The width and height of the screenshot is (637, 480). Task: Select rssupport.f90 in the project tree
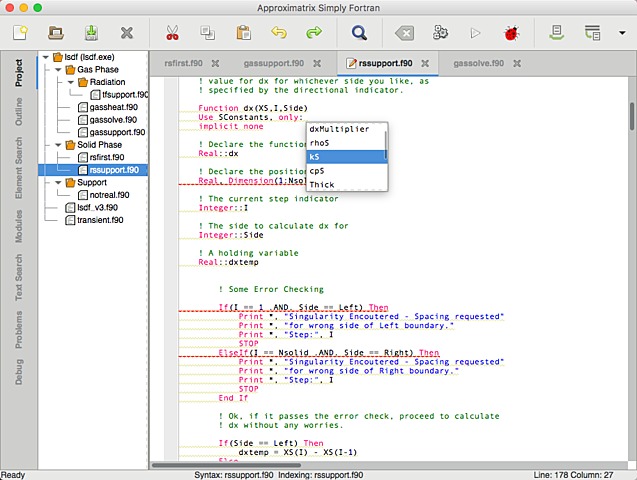tap(108, 170)
